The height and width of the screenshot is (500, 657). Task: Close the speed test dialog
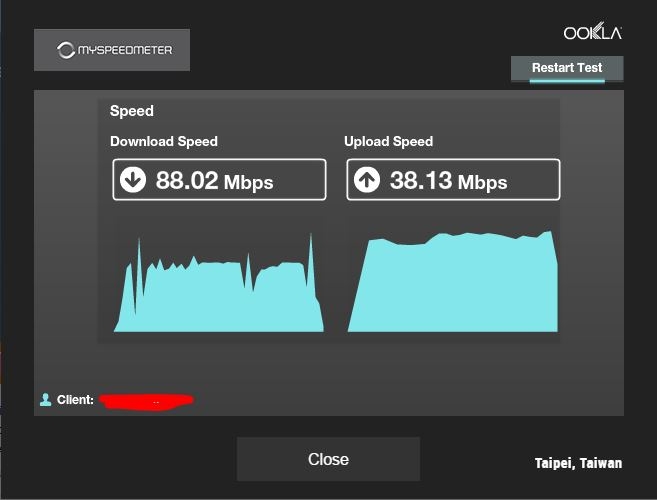(x=328, y=459)
